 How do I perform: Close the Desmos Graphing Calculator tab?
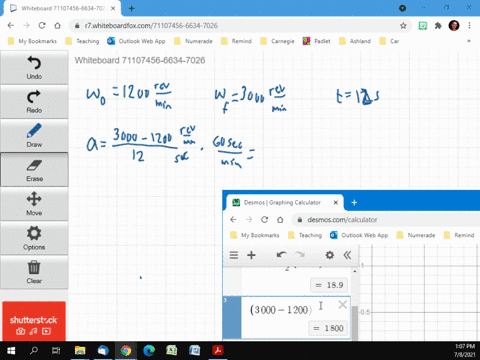336,202
